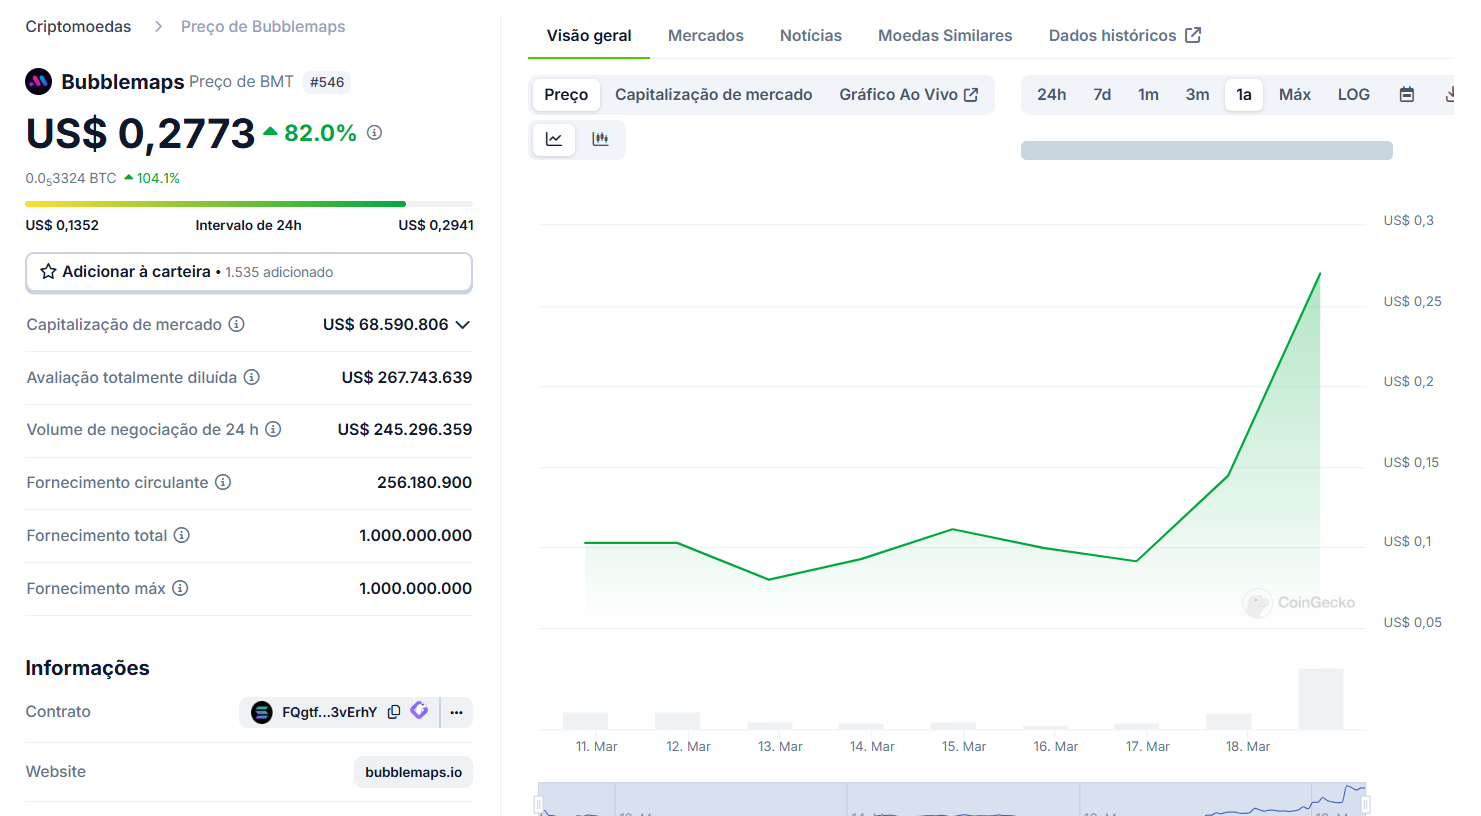Select the Preço chart mode

pos(566,94)
